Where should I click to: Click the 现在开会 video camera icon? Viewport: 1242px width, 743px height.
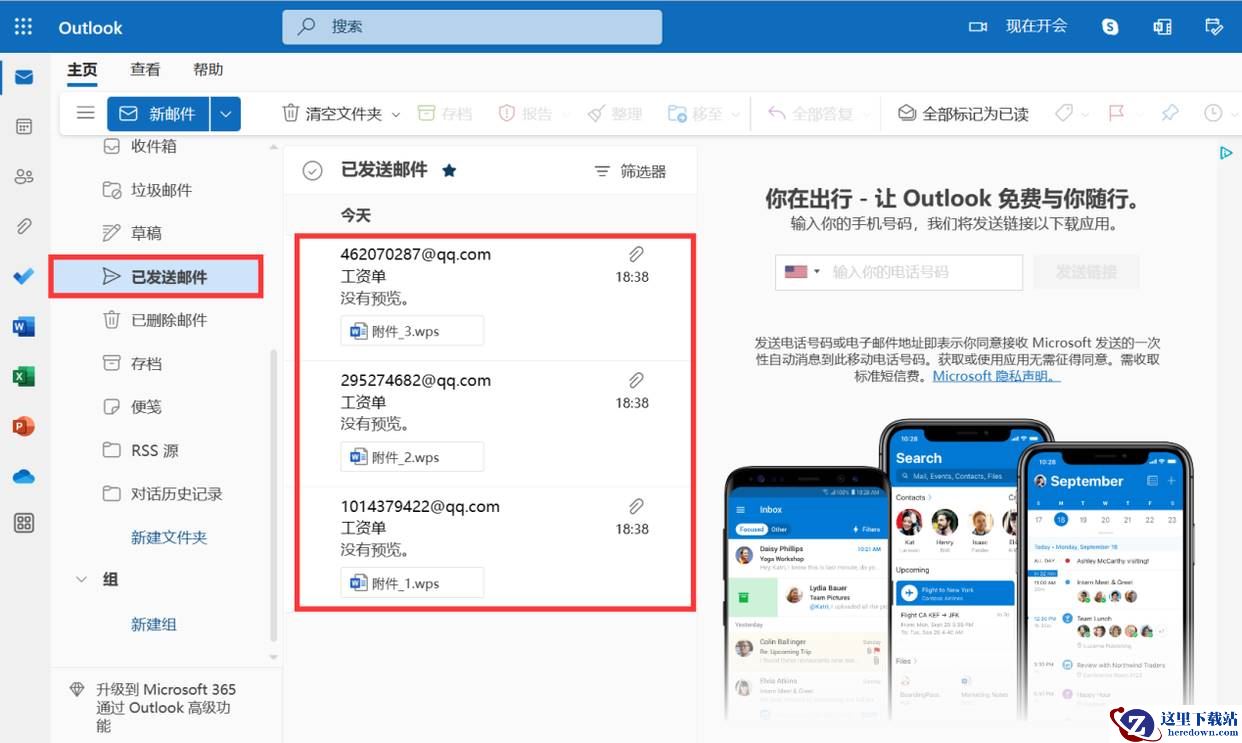978,27
